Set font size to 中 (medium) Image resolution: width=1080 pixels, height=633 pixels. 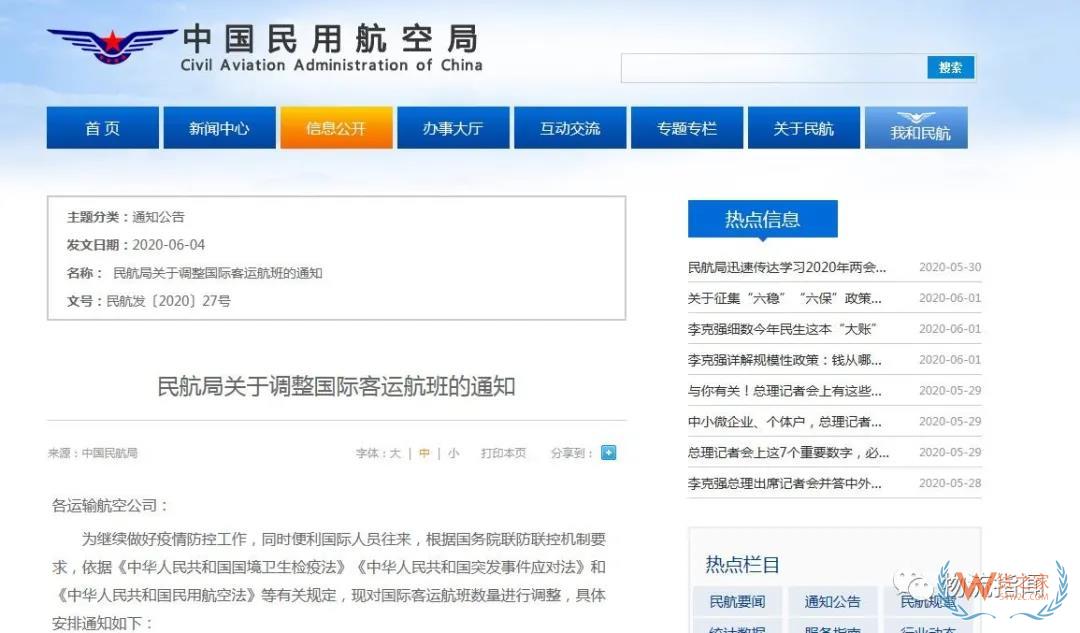pyautogui.click(x=424, y=453)
